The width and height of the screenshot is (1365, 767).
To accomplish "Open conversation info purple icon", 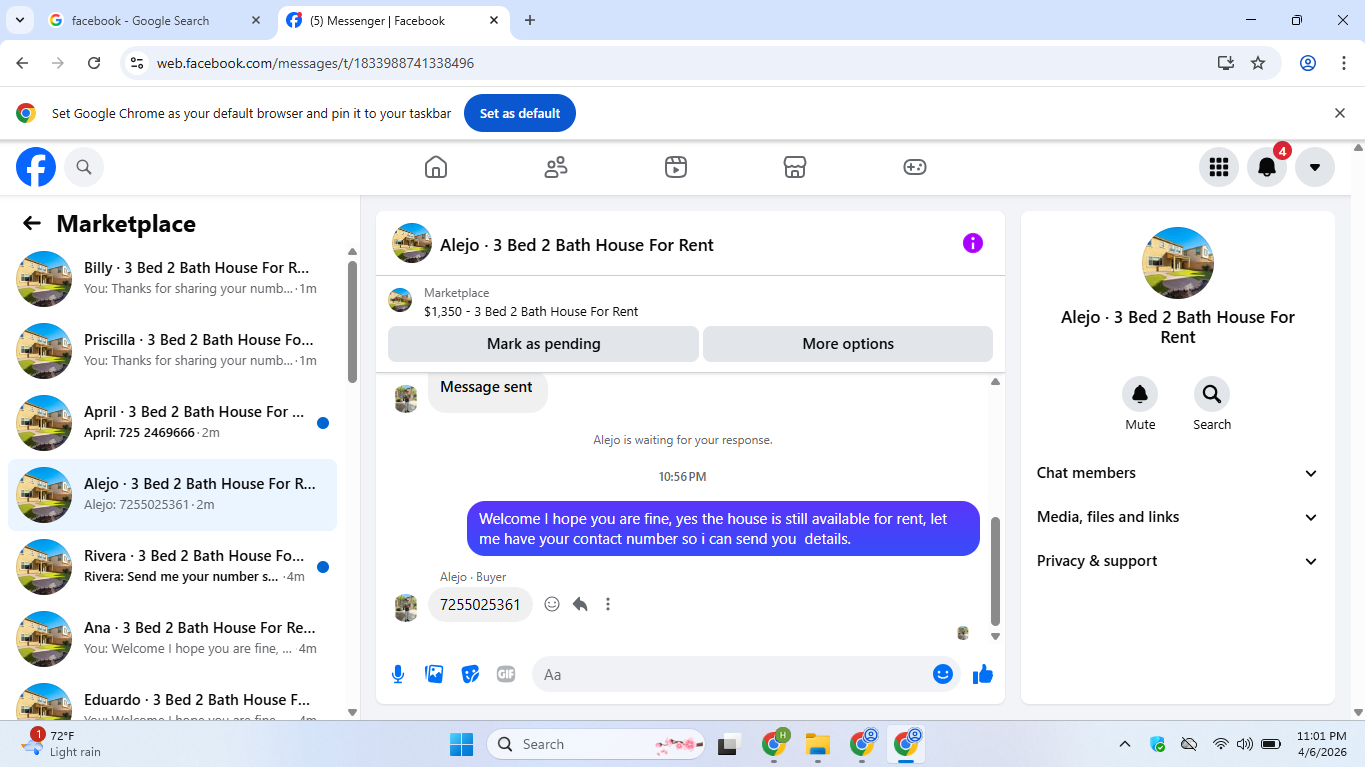I will tap(973, 243).
